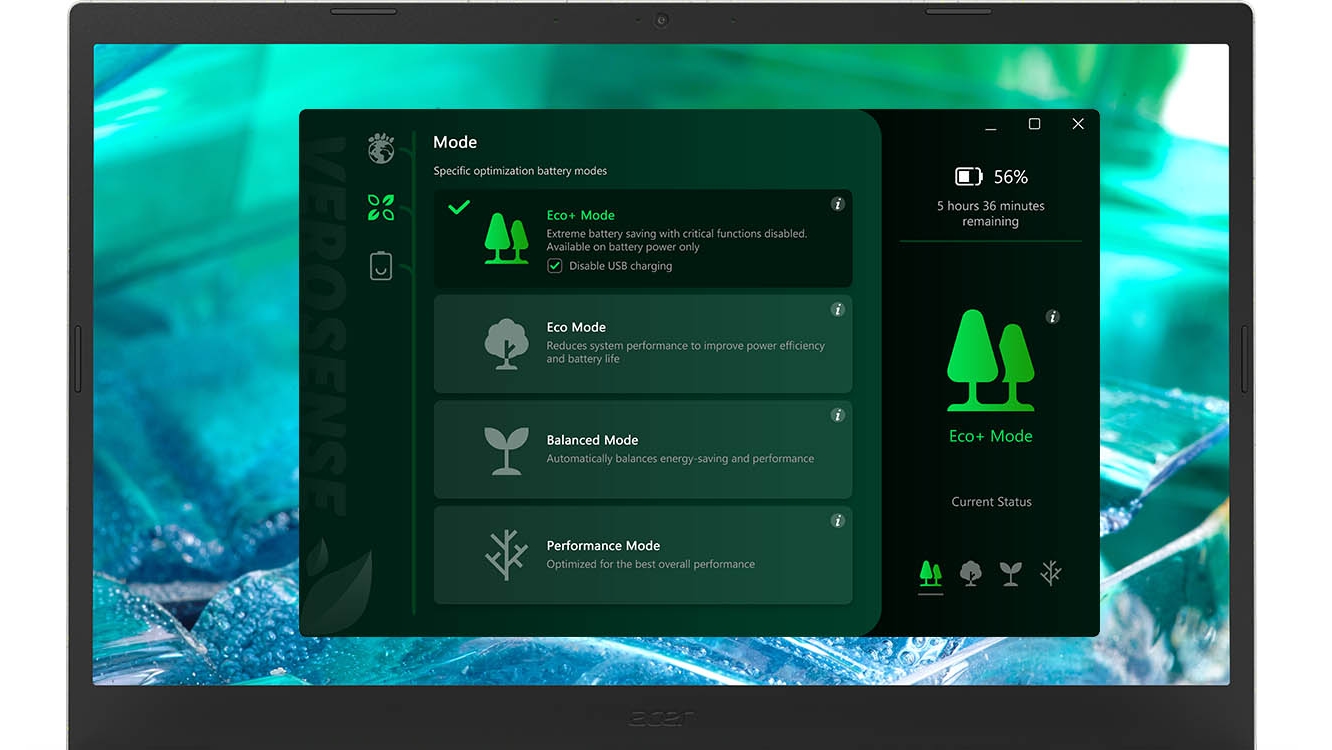The image size is (1332, 750).
Task: Click the 56% battery percentage text
Action: click(x=1011, y=177)
